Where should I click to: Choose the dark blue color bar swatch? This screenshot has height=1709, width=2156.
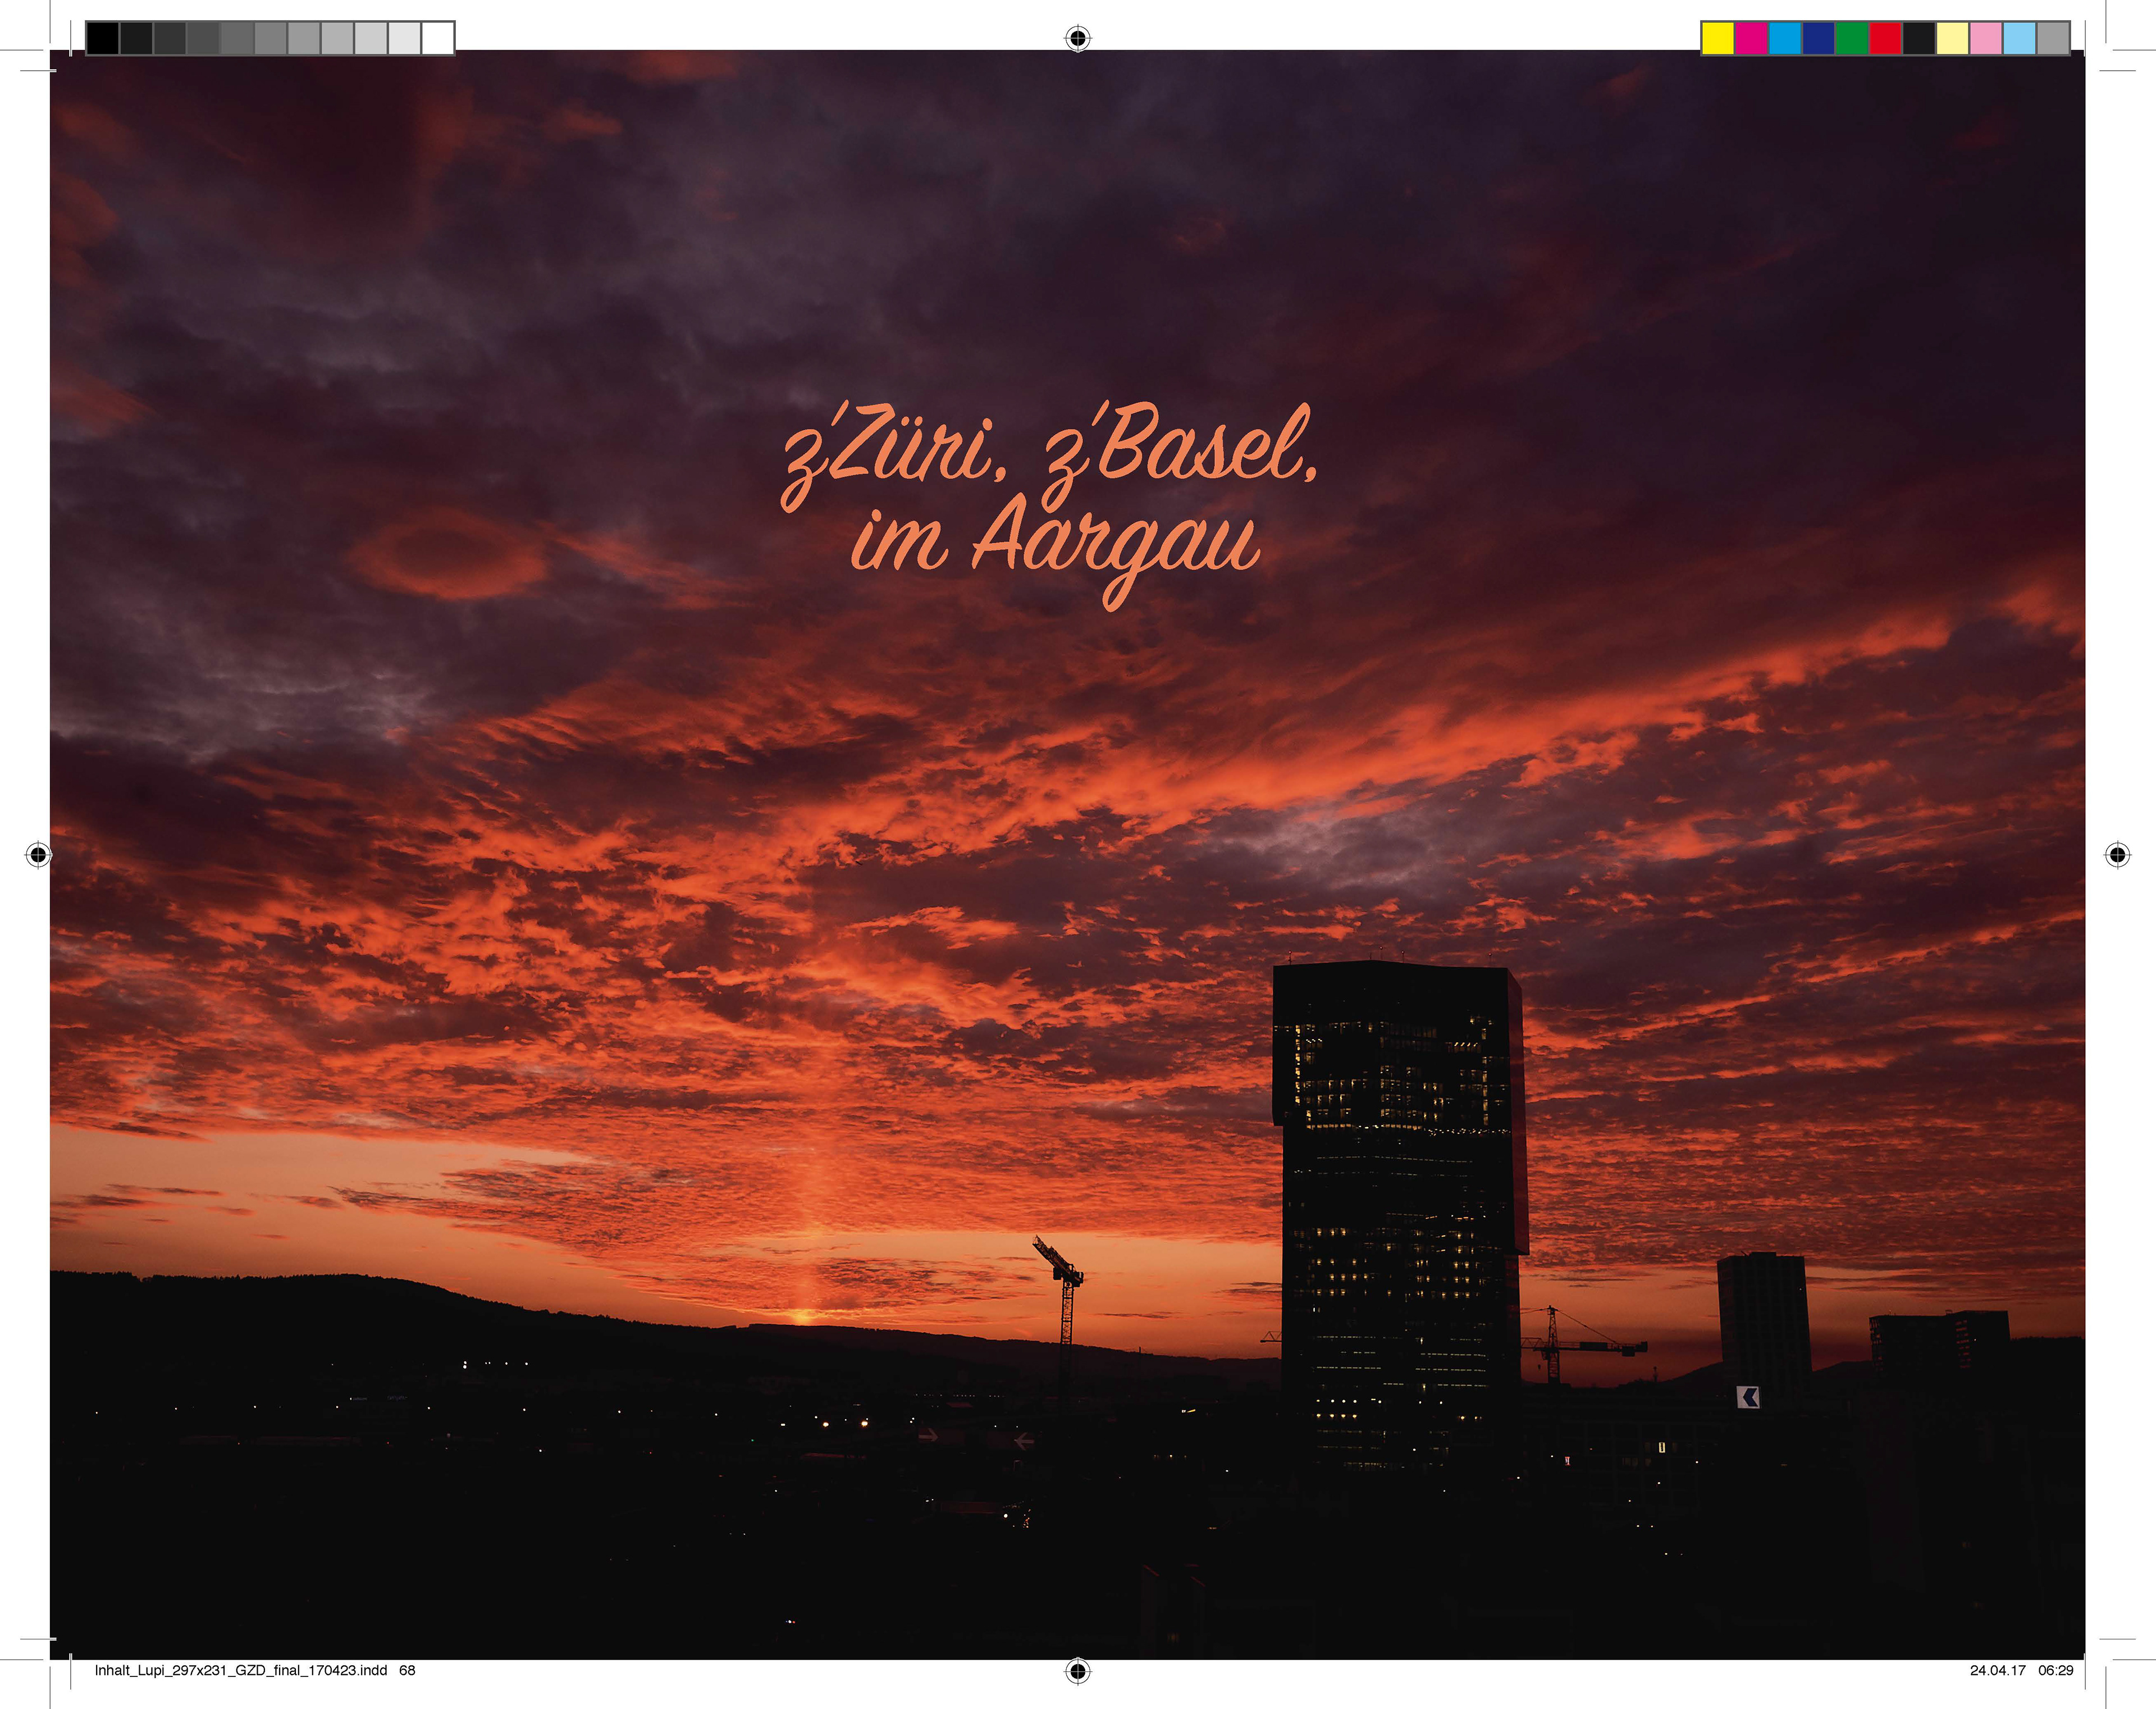pyautogui.click(x=1818, y=38)
